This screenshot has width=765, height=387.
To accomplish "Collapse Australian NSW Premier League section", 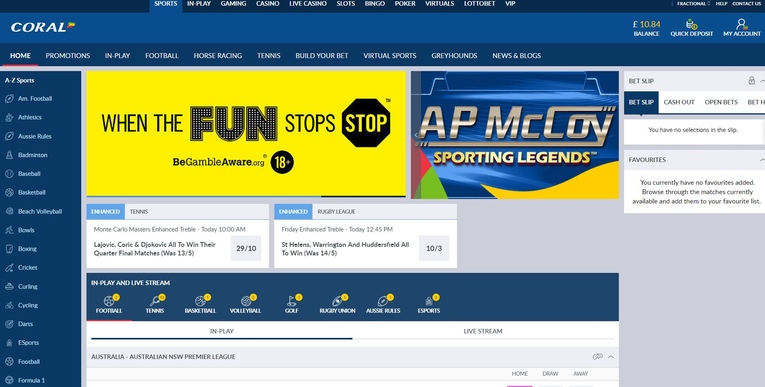I will (610, 357).
